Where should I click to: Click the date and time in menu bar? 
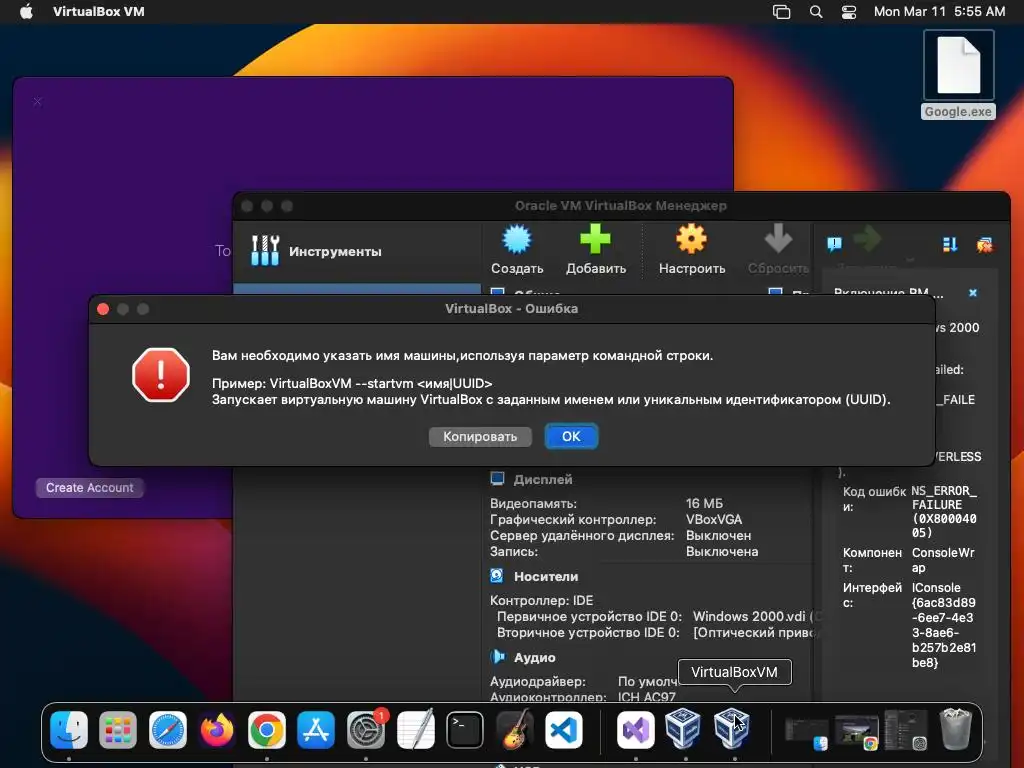click(939, 12)
